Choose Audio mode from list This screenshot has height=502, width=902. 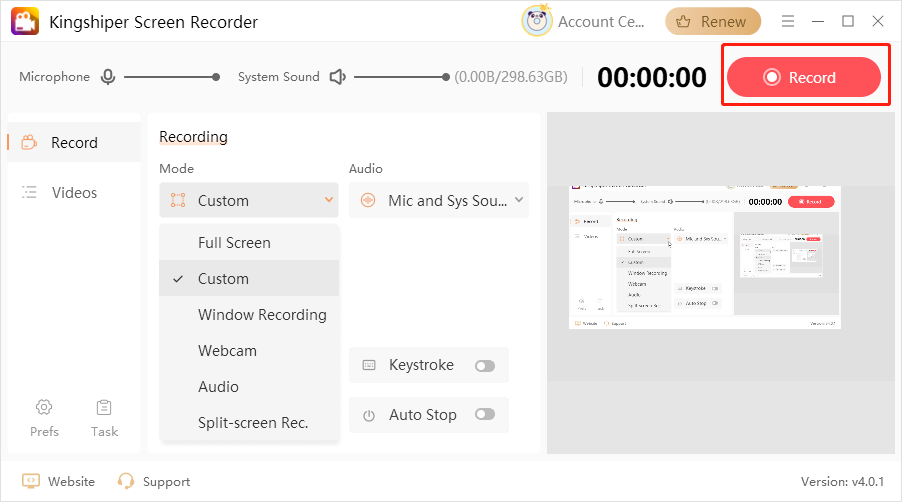pos(249,386)
